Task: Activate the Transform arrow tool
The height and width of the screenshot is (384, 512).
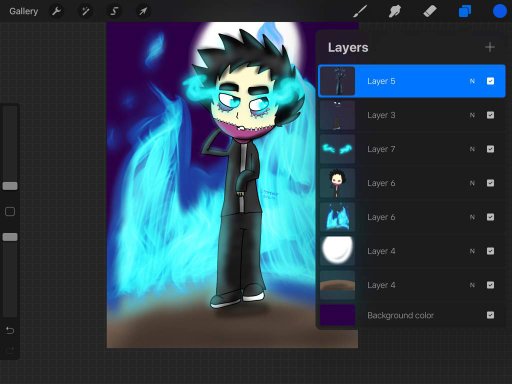Action: click(x=143, y=11)
